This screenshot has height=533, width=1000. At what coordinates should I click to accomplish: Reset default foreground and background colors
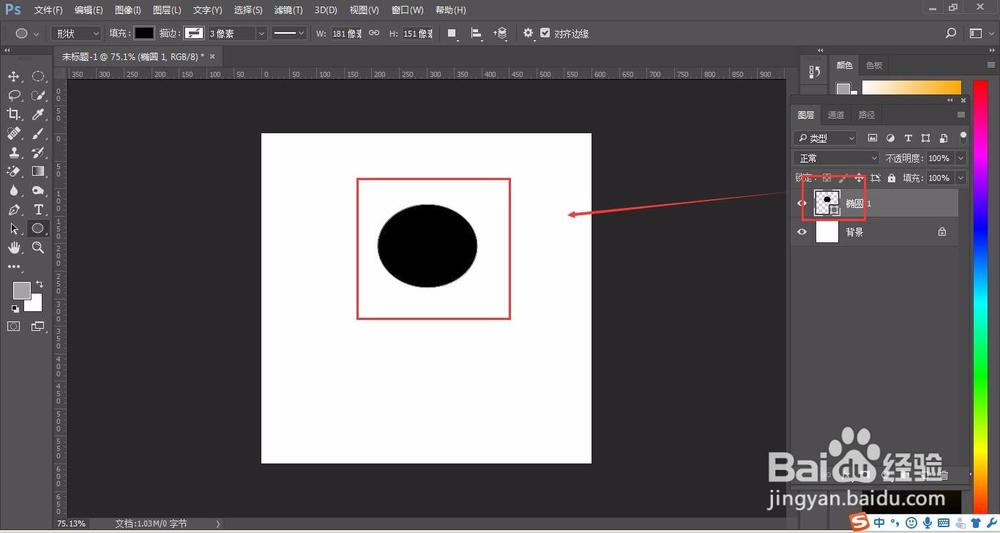click(15, 309)
